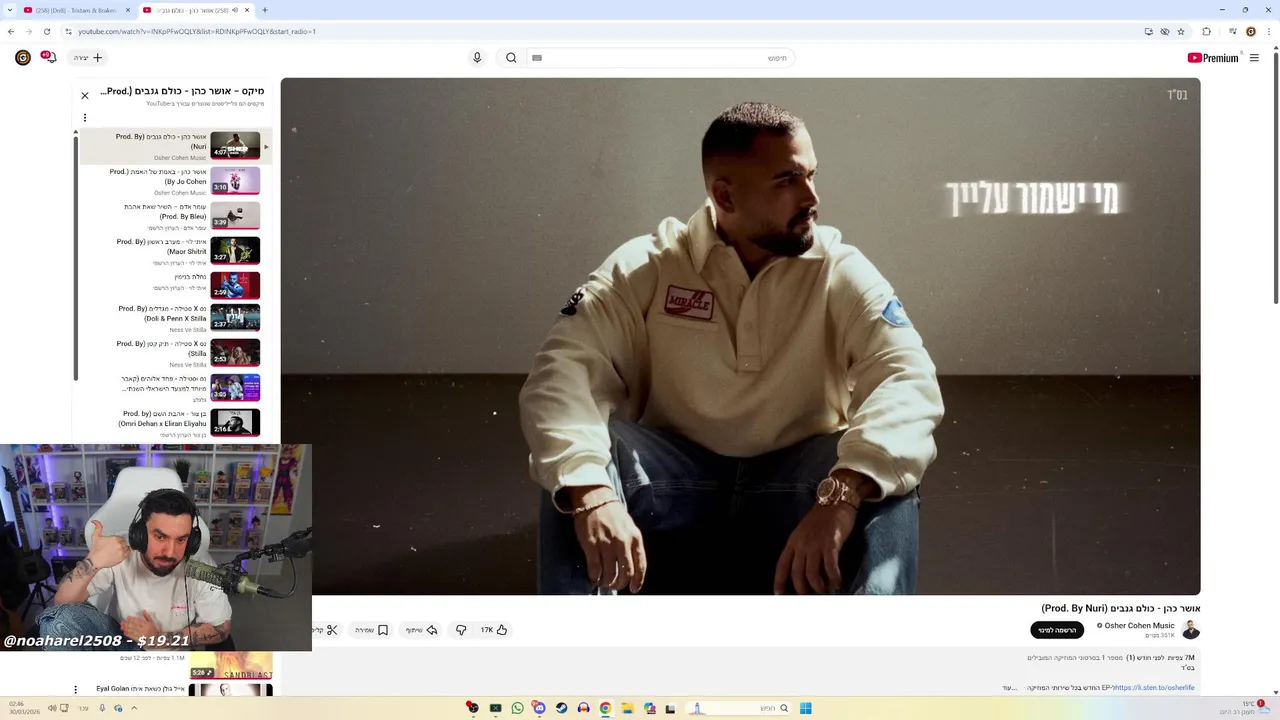
Task: Expand the video description with 'עוד'
Action: [1009, 688]
